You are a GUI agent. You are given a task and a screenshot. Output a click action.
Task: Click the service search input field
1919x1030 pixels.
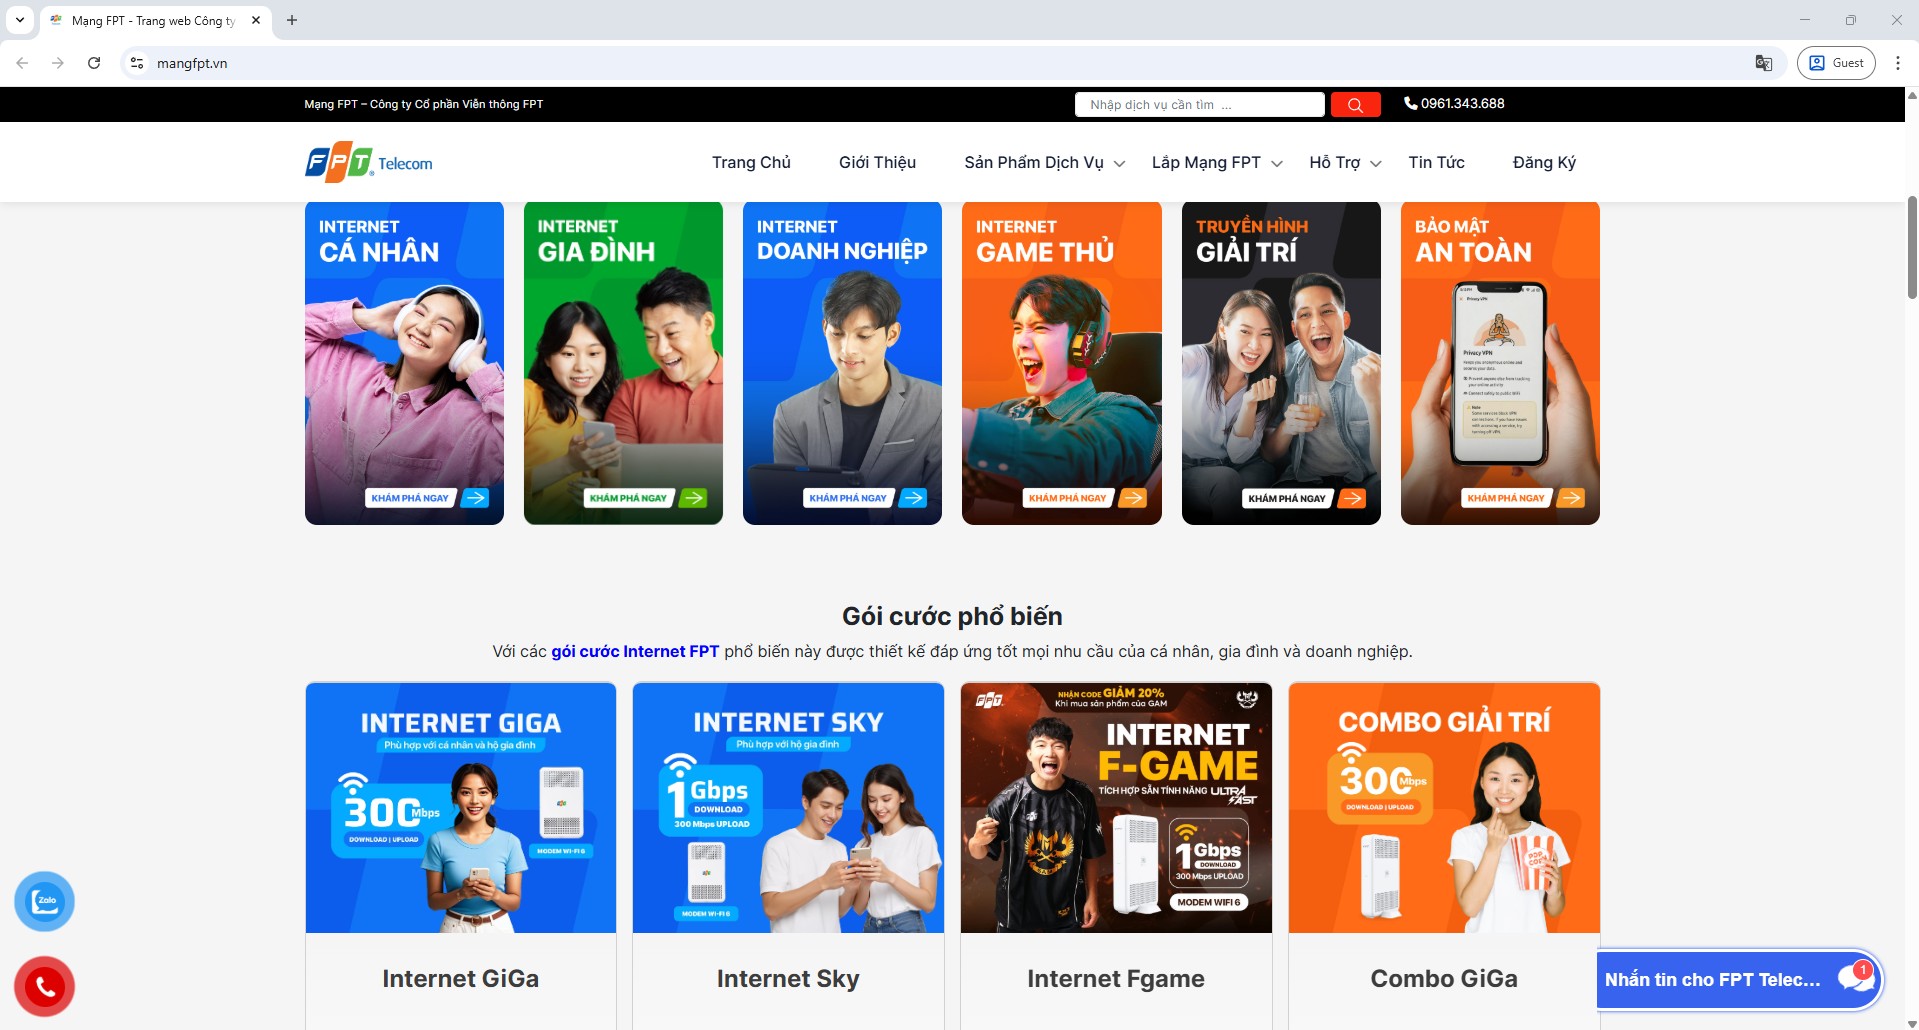[1199, 105]
